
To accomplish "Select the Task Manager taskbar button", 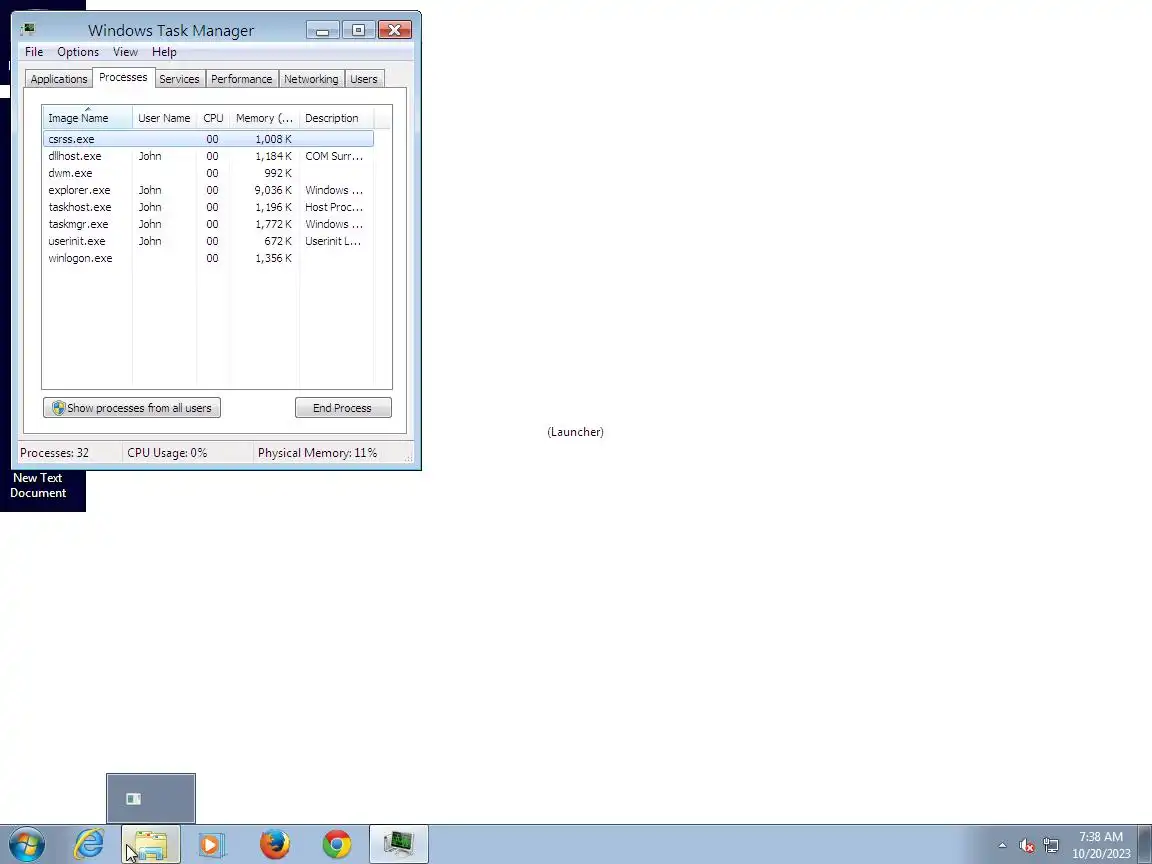I will 399,844.
